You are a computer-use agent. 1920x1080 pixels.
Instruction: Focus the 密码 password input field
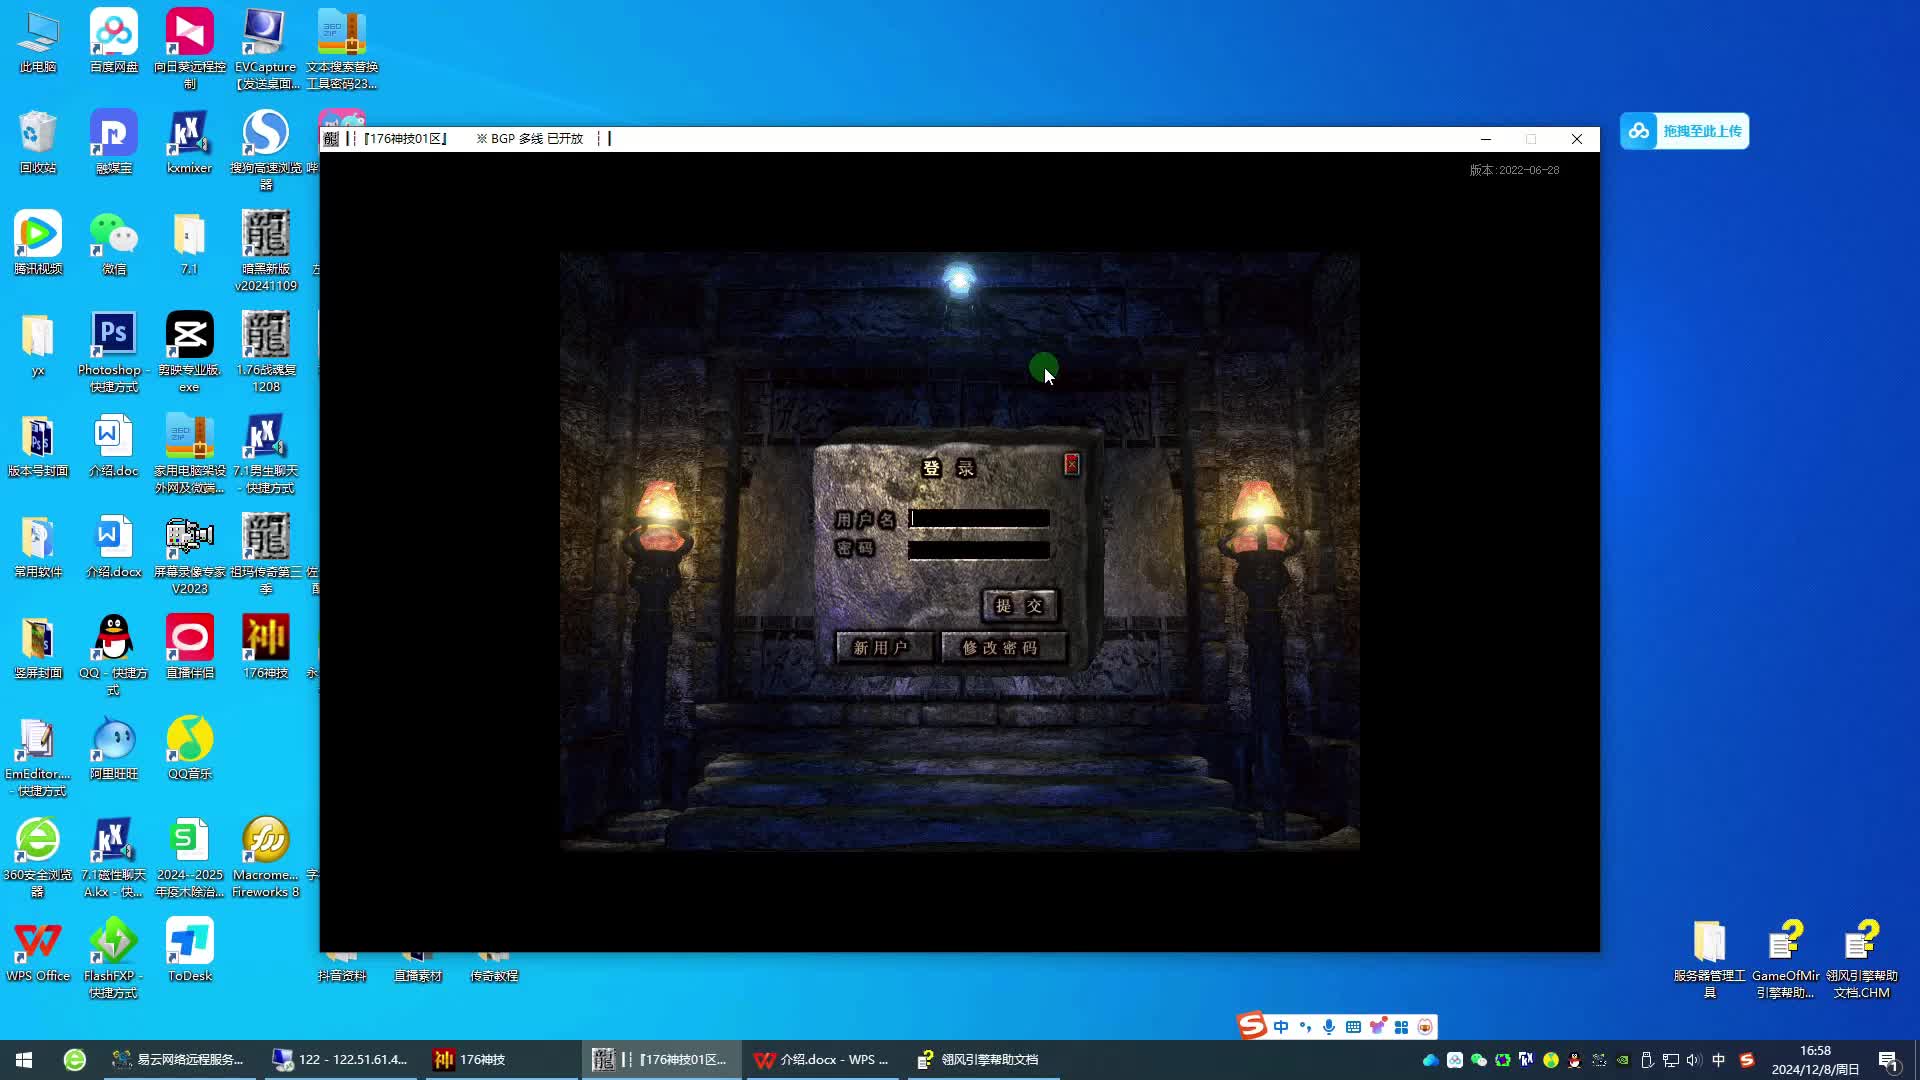pyautogui.click(x=979, y=549)
